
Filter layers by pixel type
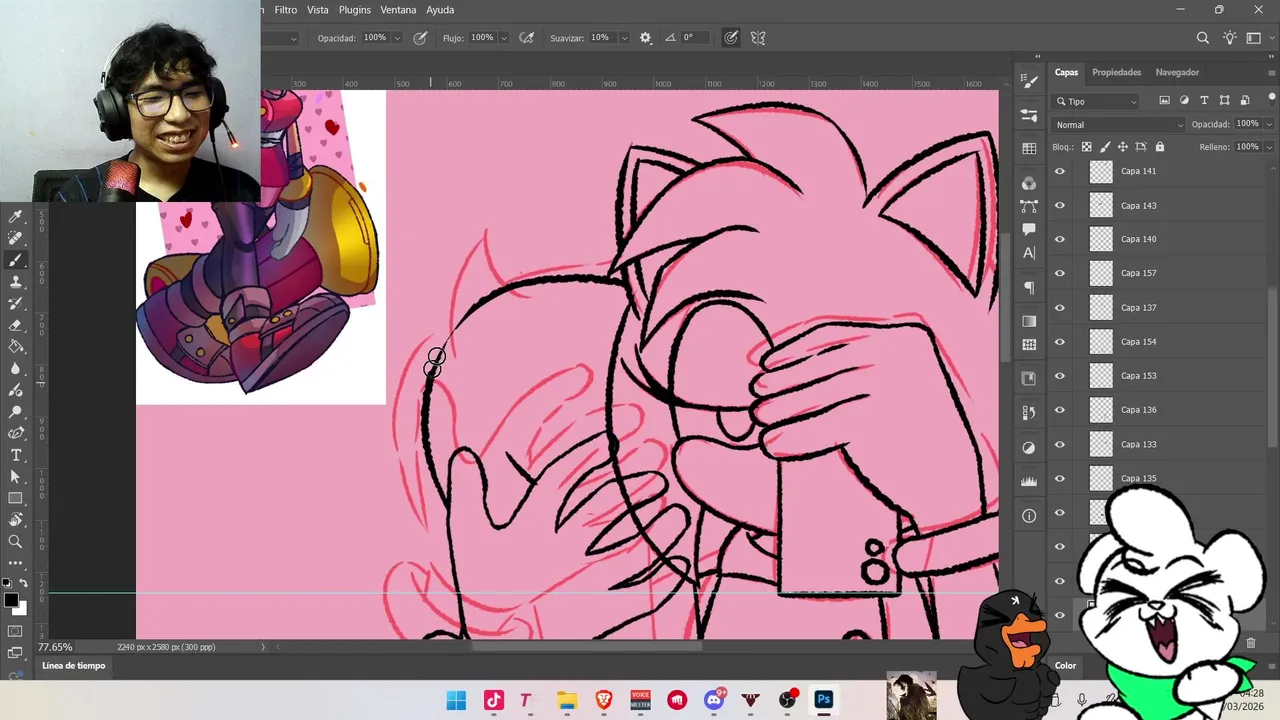[x=1164, y=101]
